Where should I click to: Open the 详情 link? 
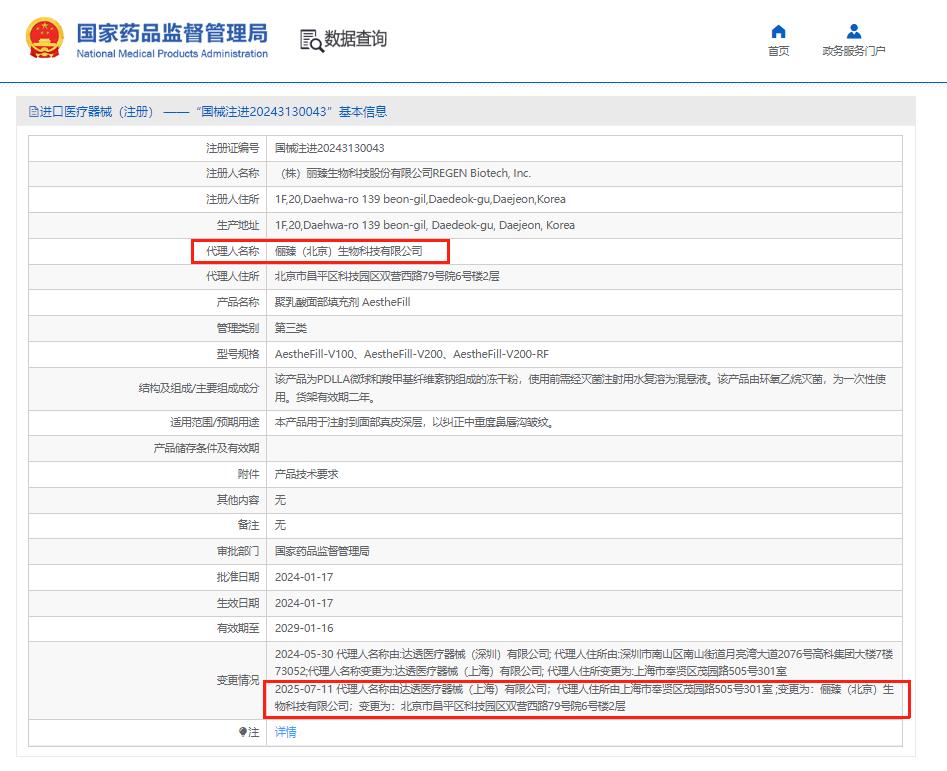[x=286, y=732]
